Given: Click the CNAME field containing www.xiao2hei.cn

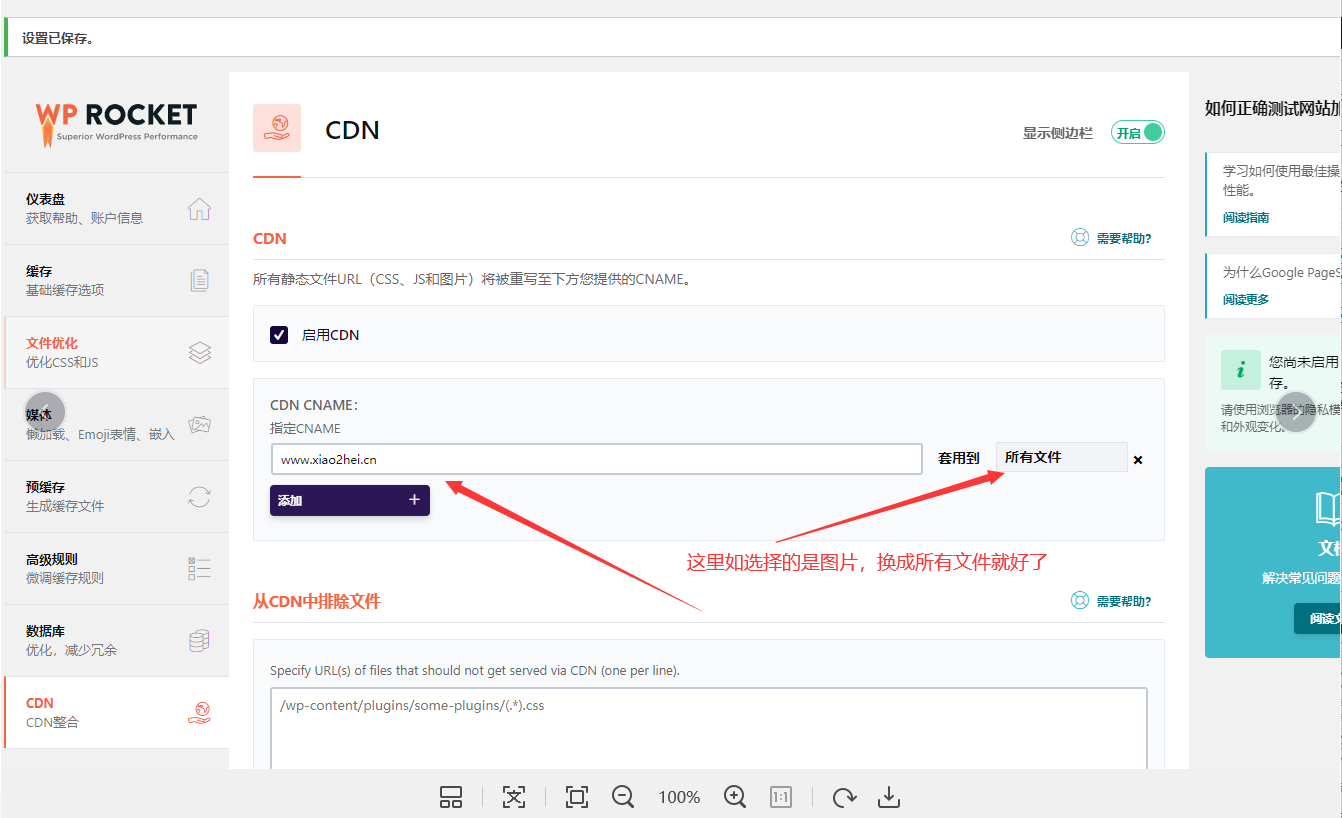Looking at the screenshot, I should point(596,459).
